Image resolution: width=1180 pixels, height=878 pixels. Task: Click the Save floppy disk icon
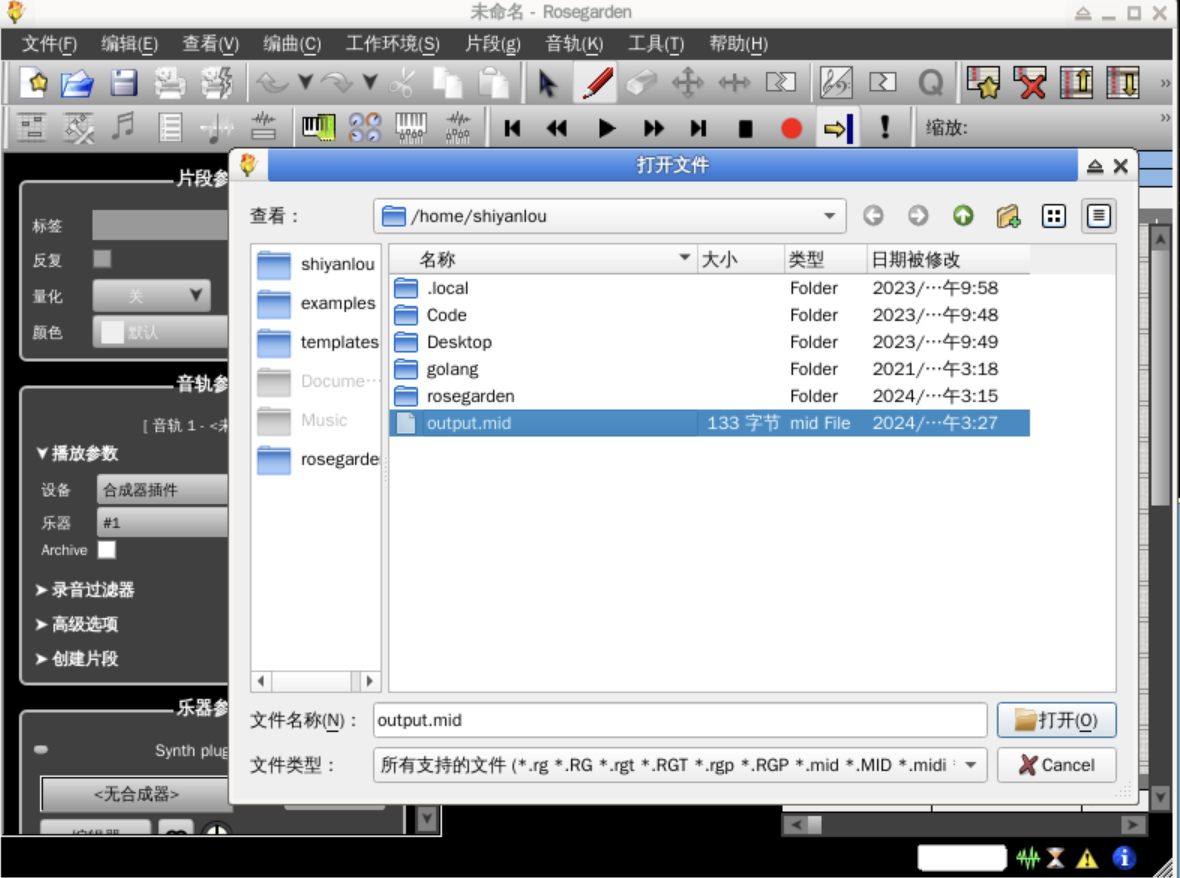[123, 83]
